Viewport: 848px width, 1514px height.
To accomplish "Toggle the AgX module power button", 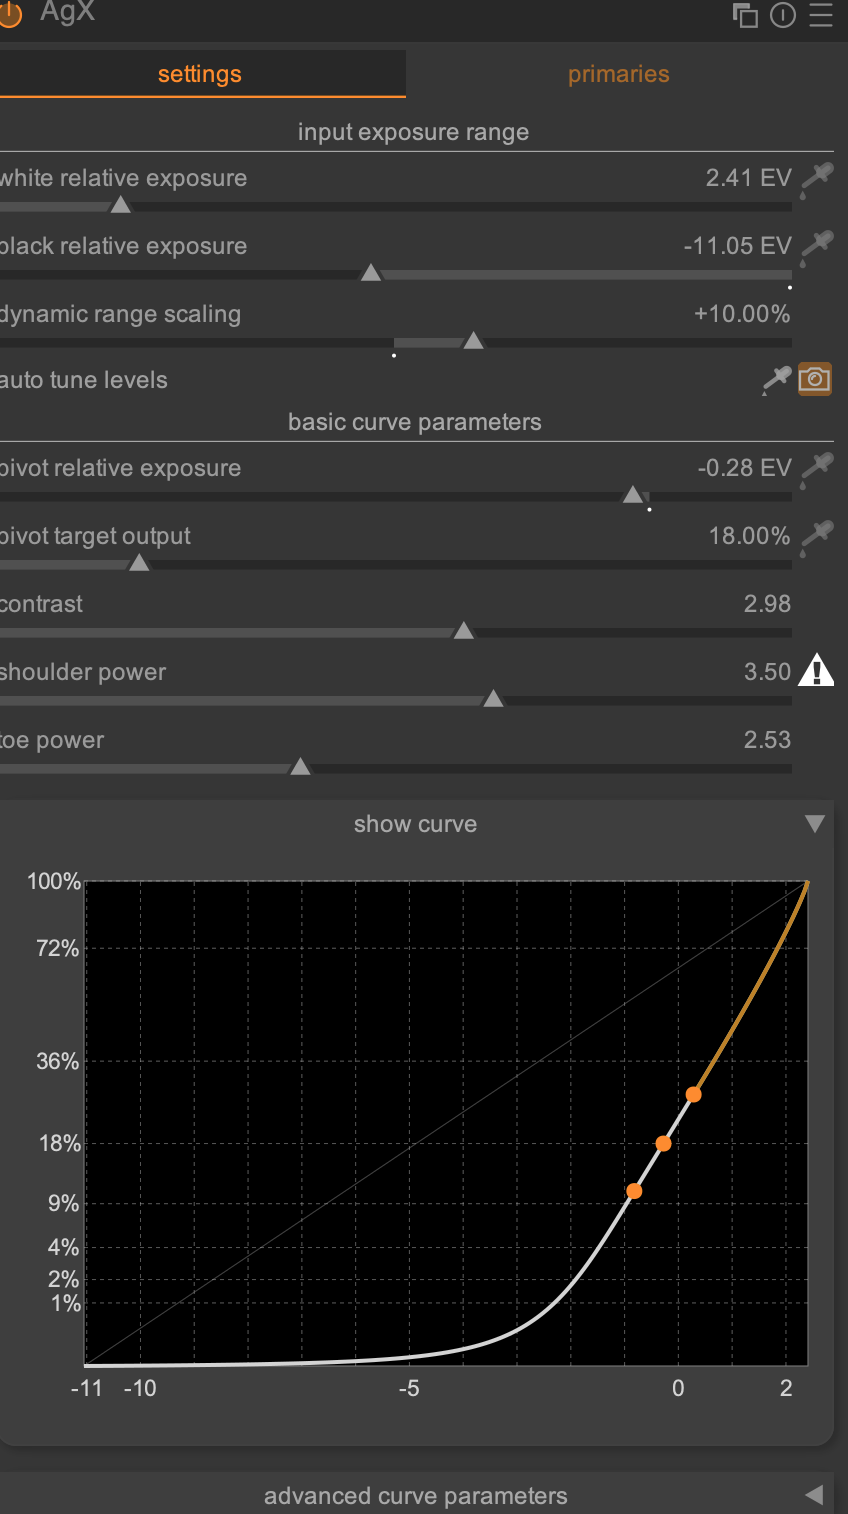I will (9, 14).
